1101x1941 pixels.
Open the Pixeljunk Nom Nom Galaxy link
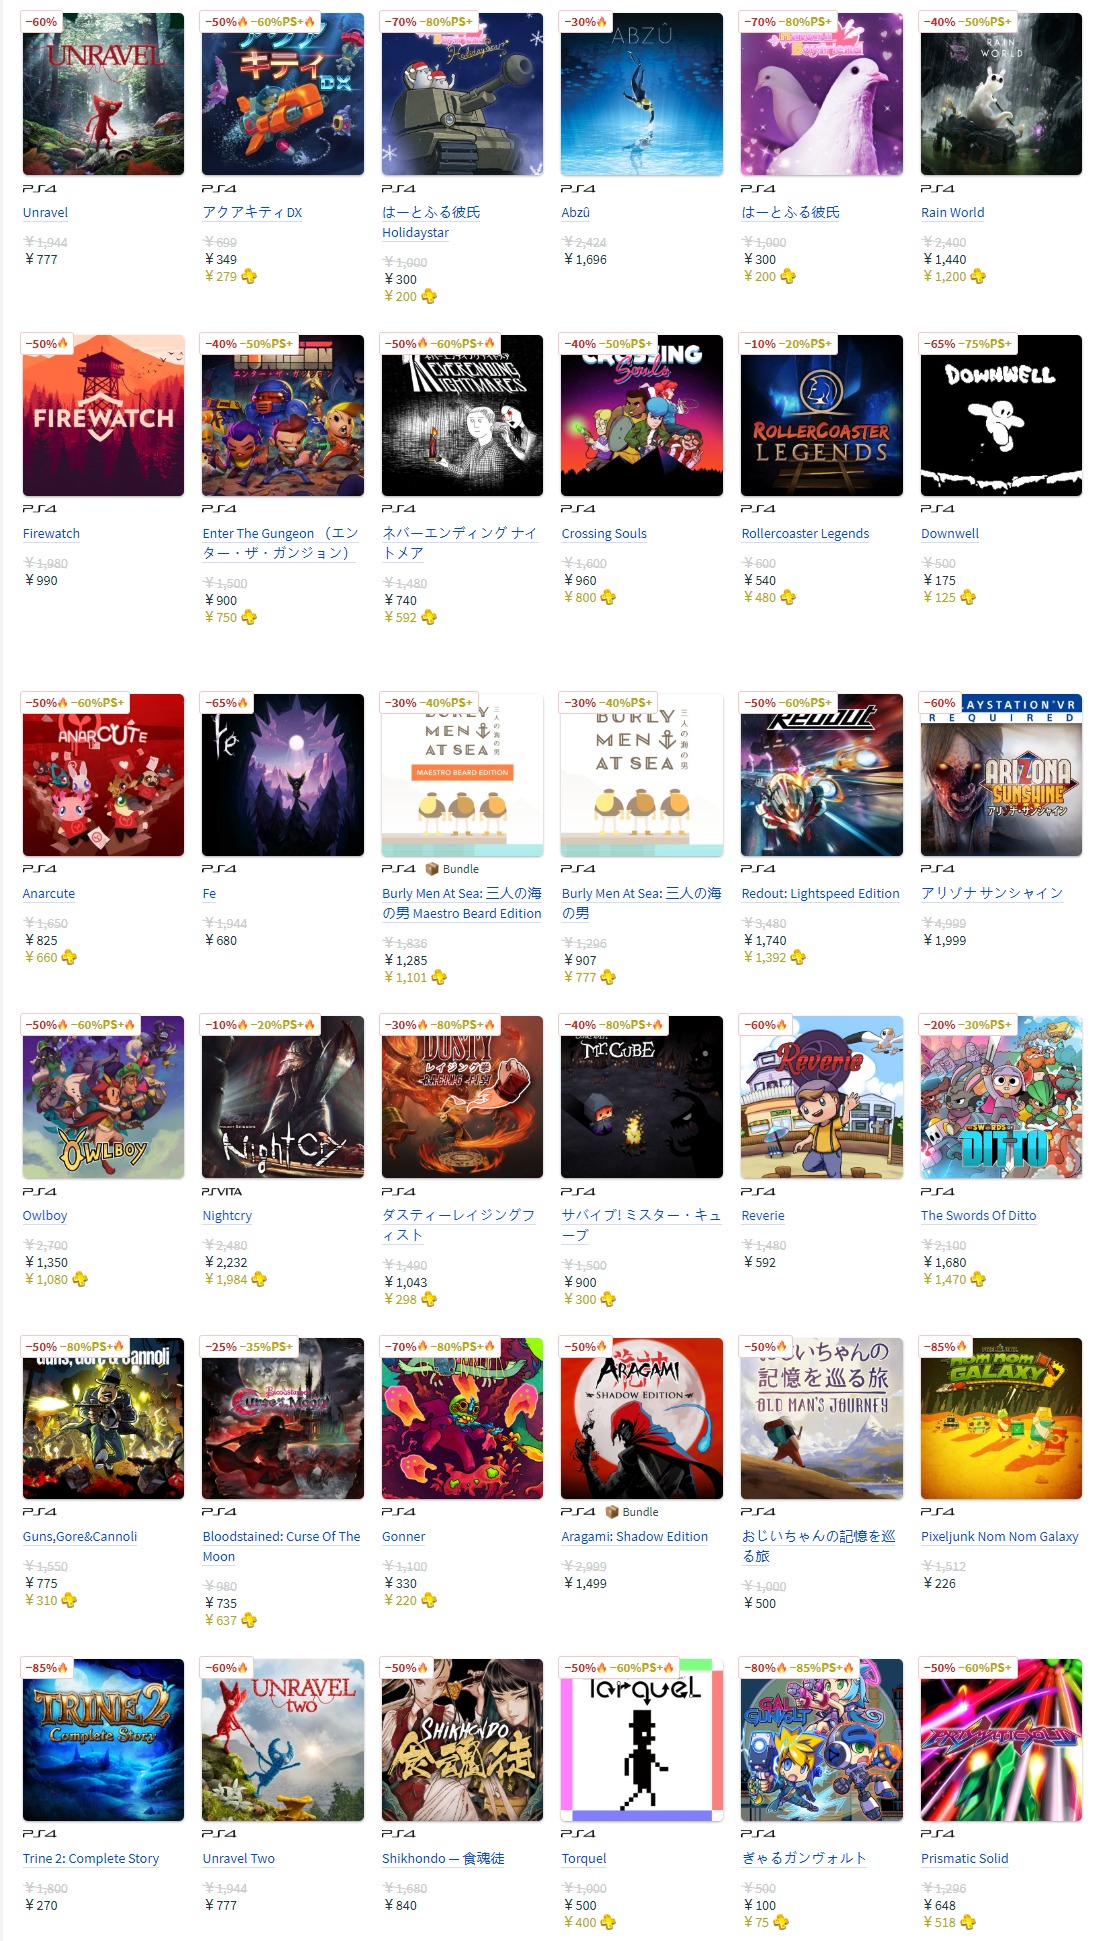(x=1000, y=1537)
